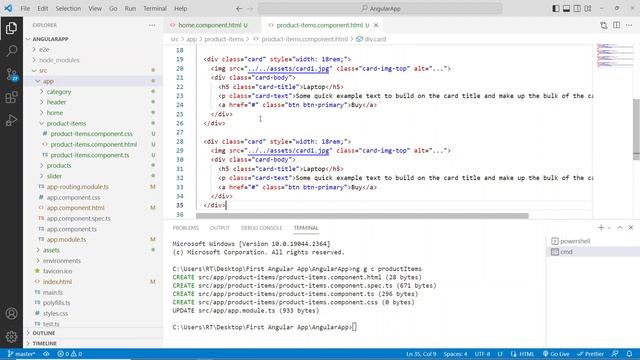Click UTF-8 encoding indicator
Viewport: 640px width, 360px height.
[482, 354]
